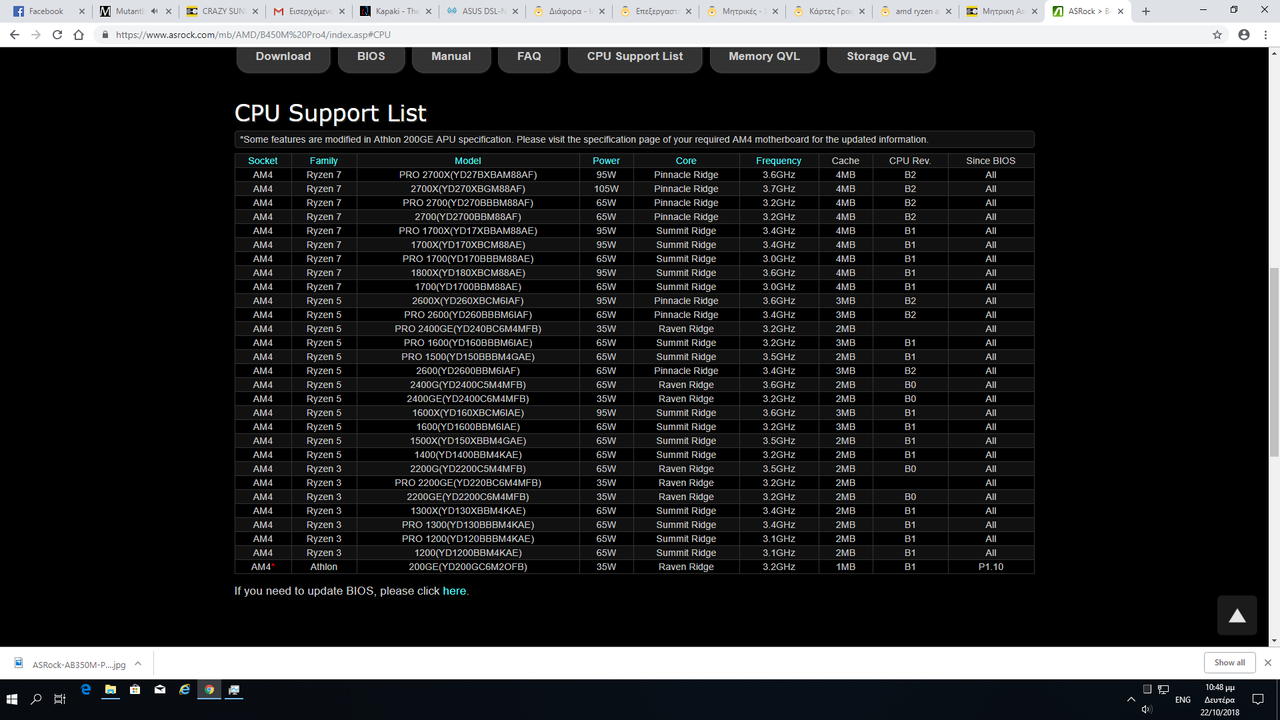1280x720 pixels.
Task: Open the browser home page
Action: [80, 34]
